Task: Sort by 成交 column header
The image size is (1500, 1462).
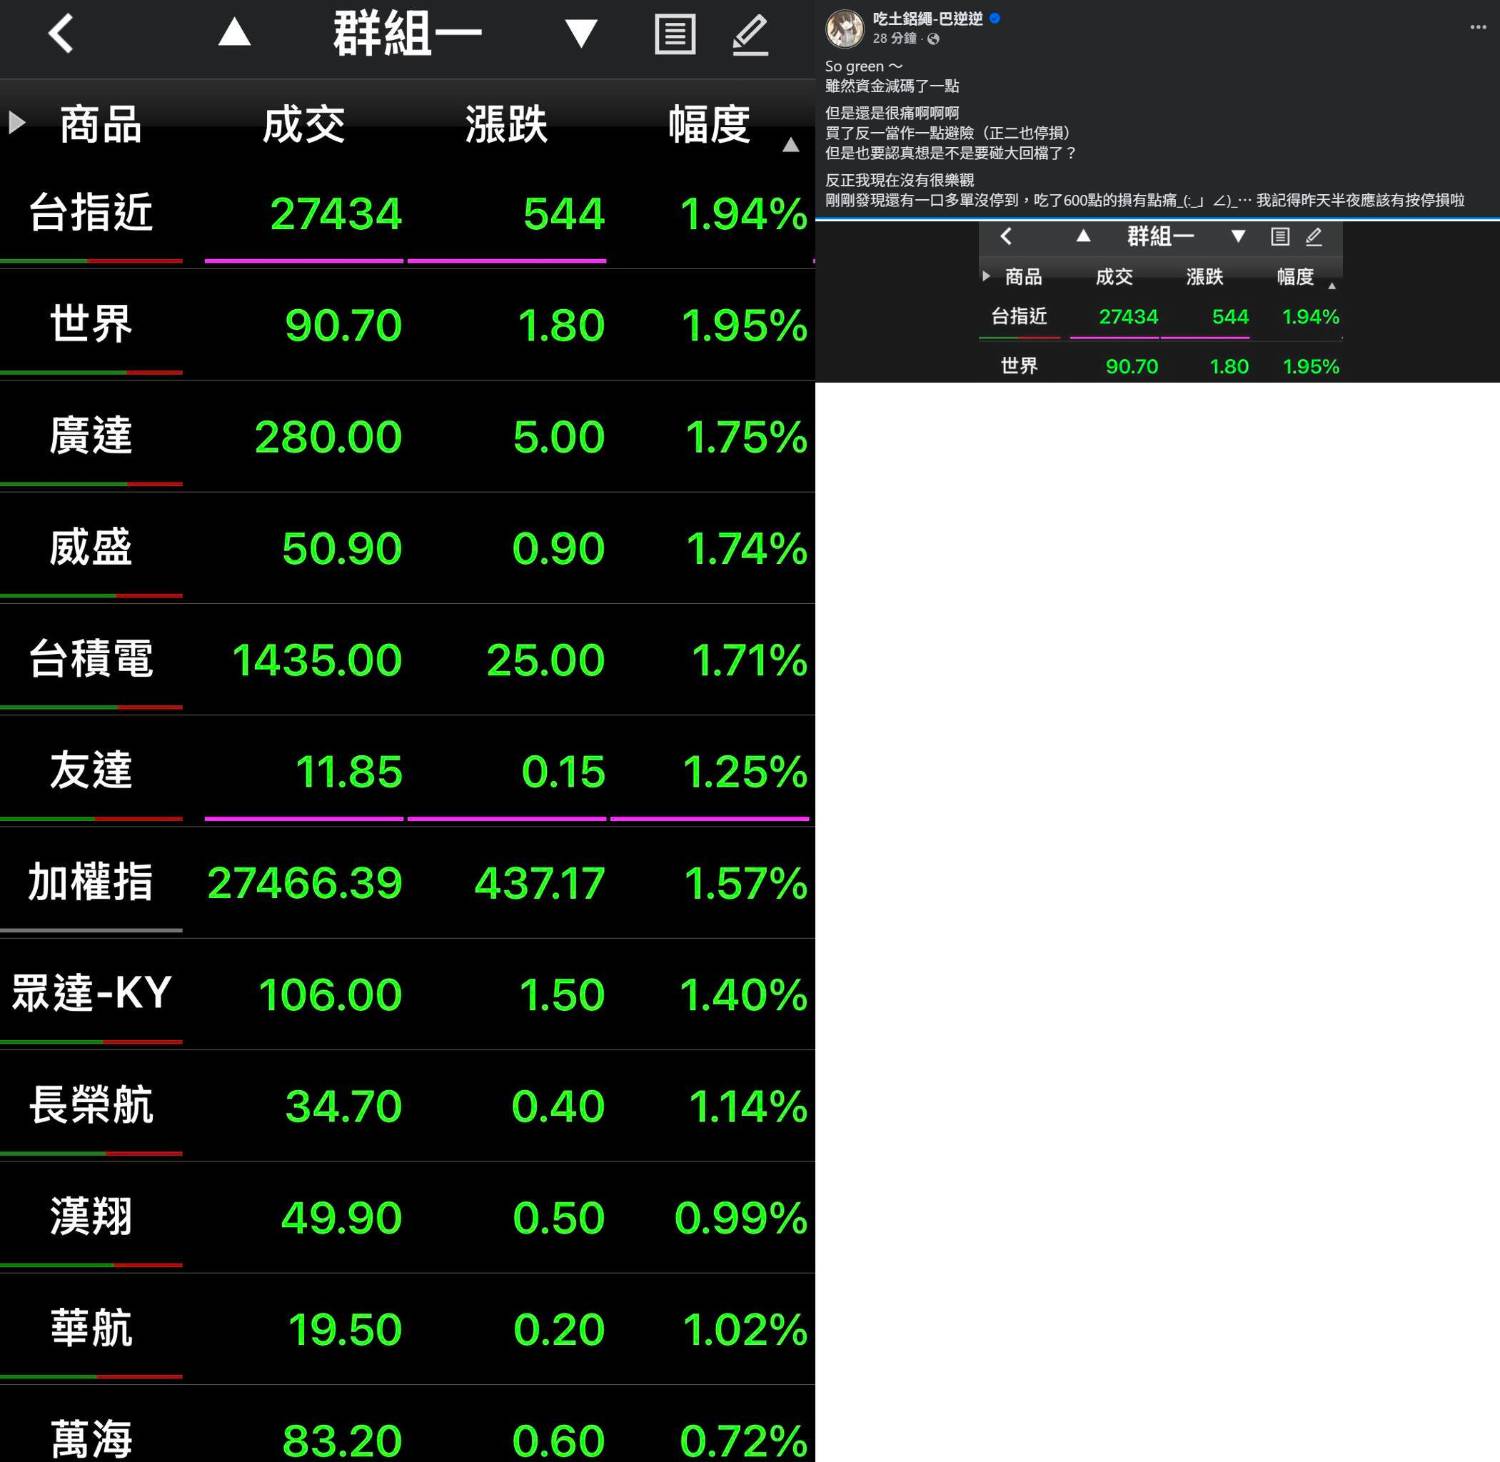Action: pyautogui.click(x=303, y=126)
